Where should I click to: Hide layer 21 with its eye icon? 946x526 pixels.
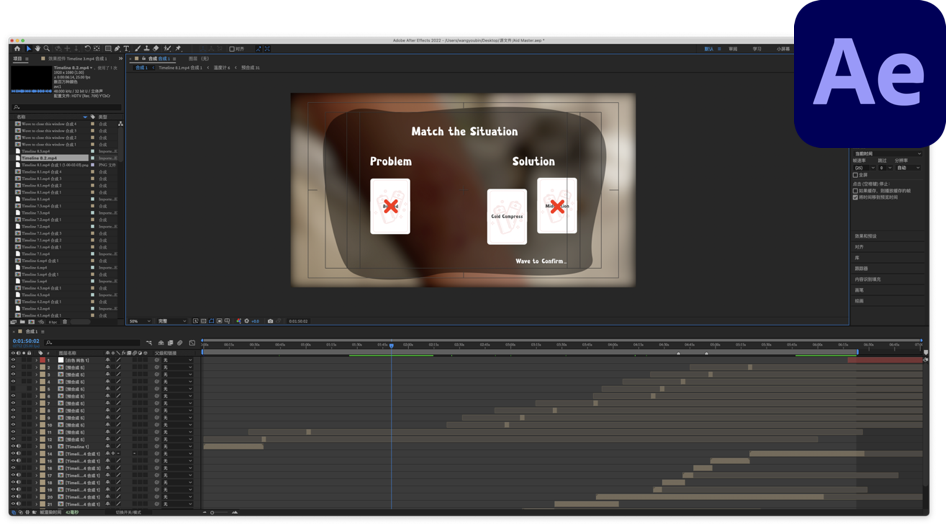(13, 504)
